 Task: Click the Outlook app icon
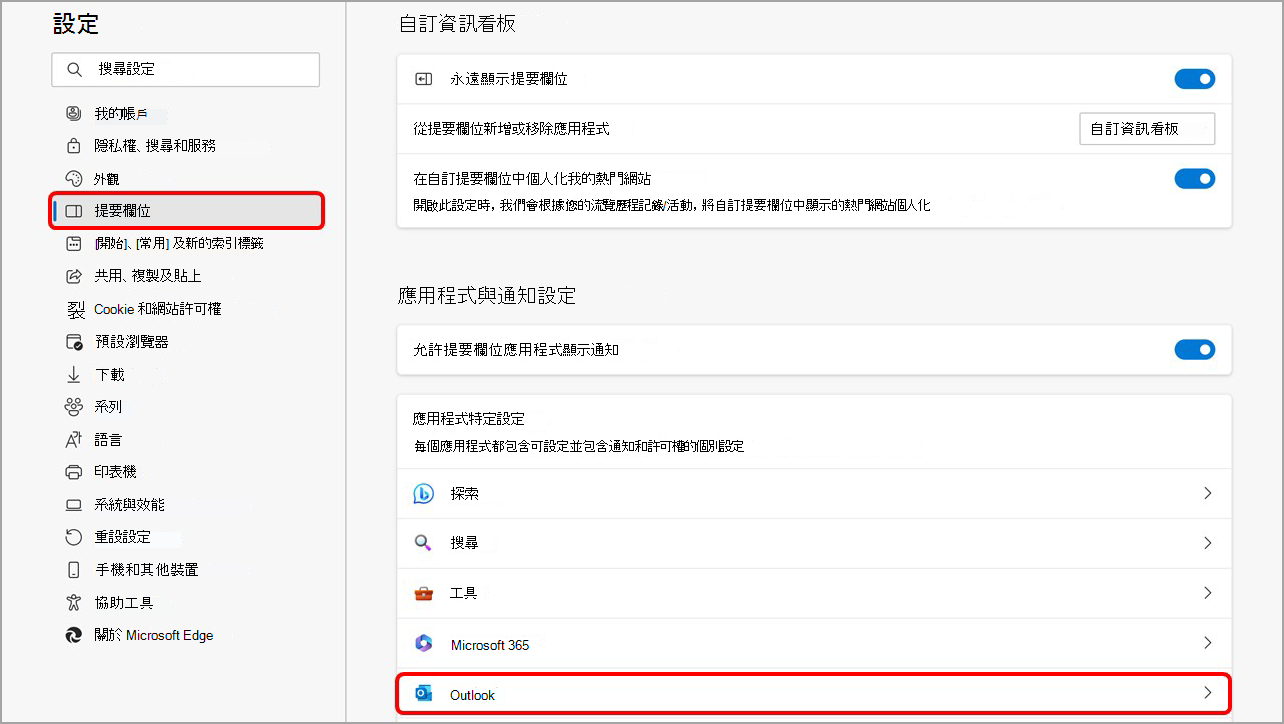[x=424, y=694]
